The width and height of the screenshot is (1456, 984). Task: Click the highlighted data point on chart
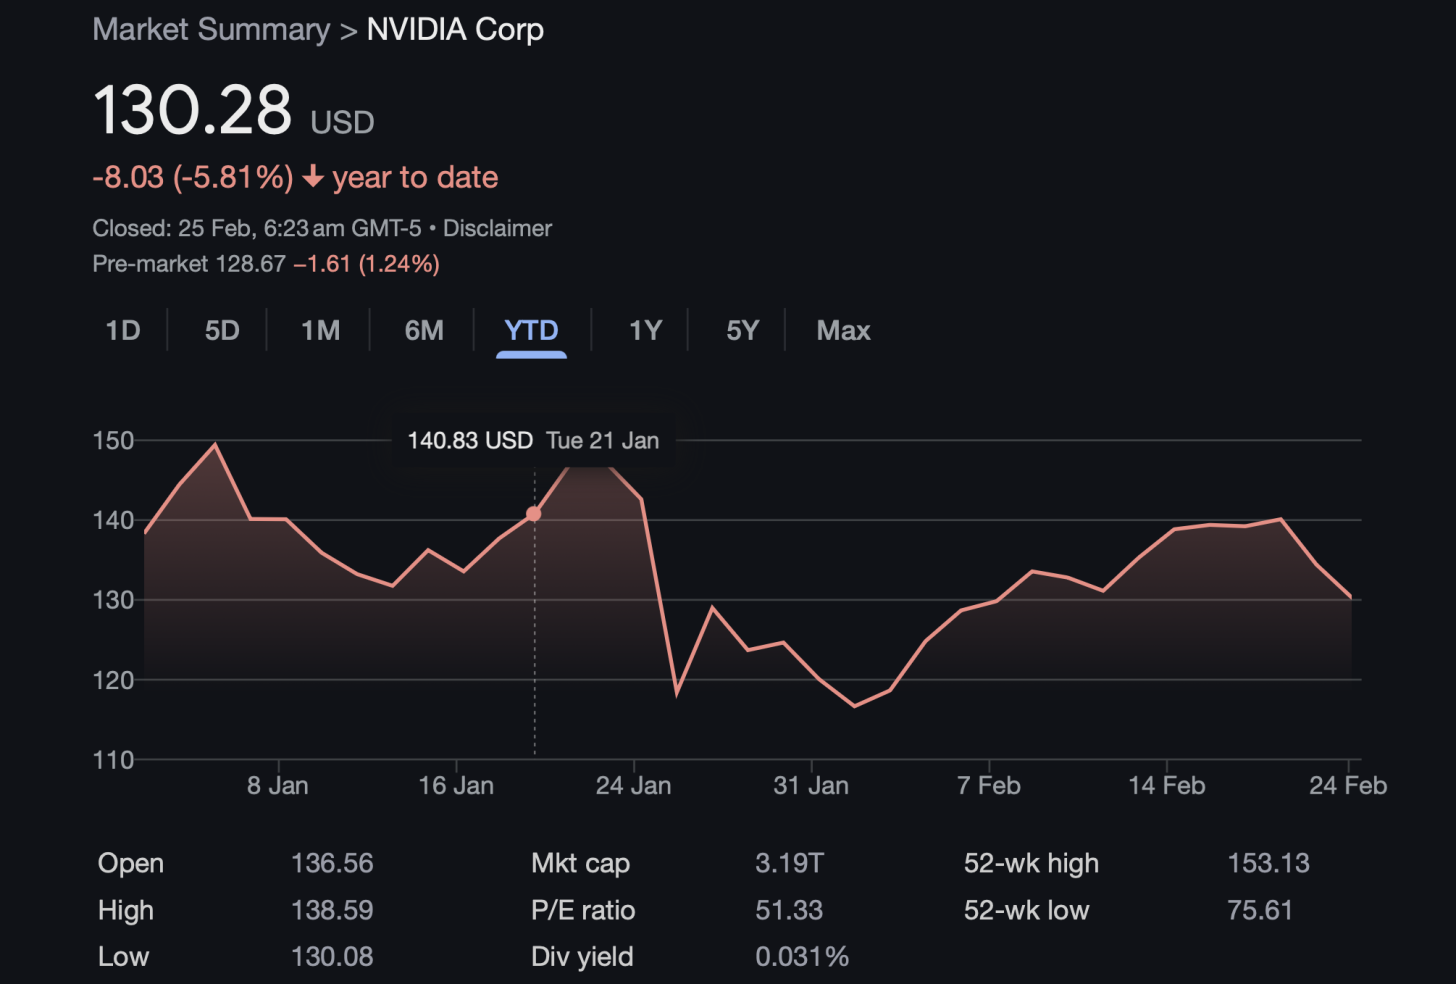(534, 513)
